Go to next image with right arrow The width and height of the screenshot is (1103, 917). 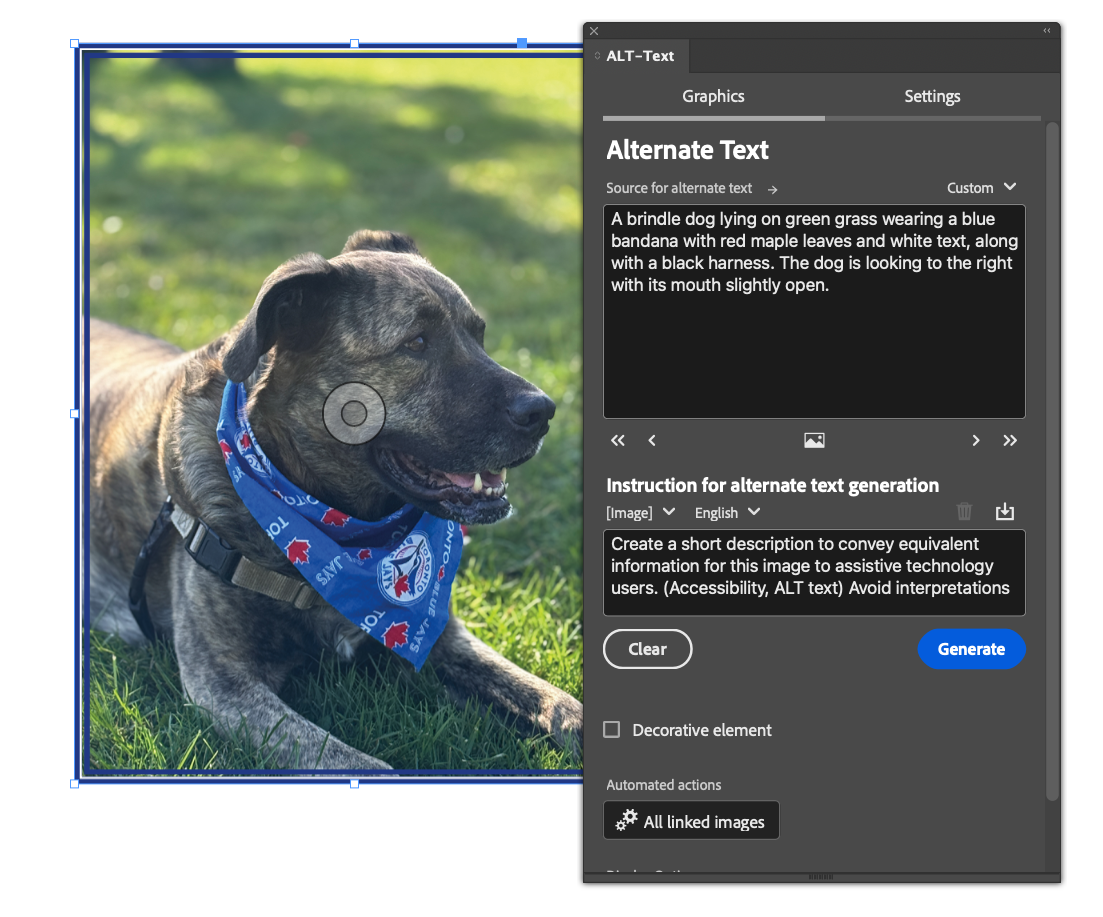coord(975,440)
